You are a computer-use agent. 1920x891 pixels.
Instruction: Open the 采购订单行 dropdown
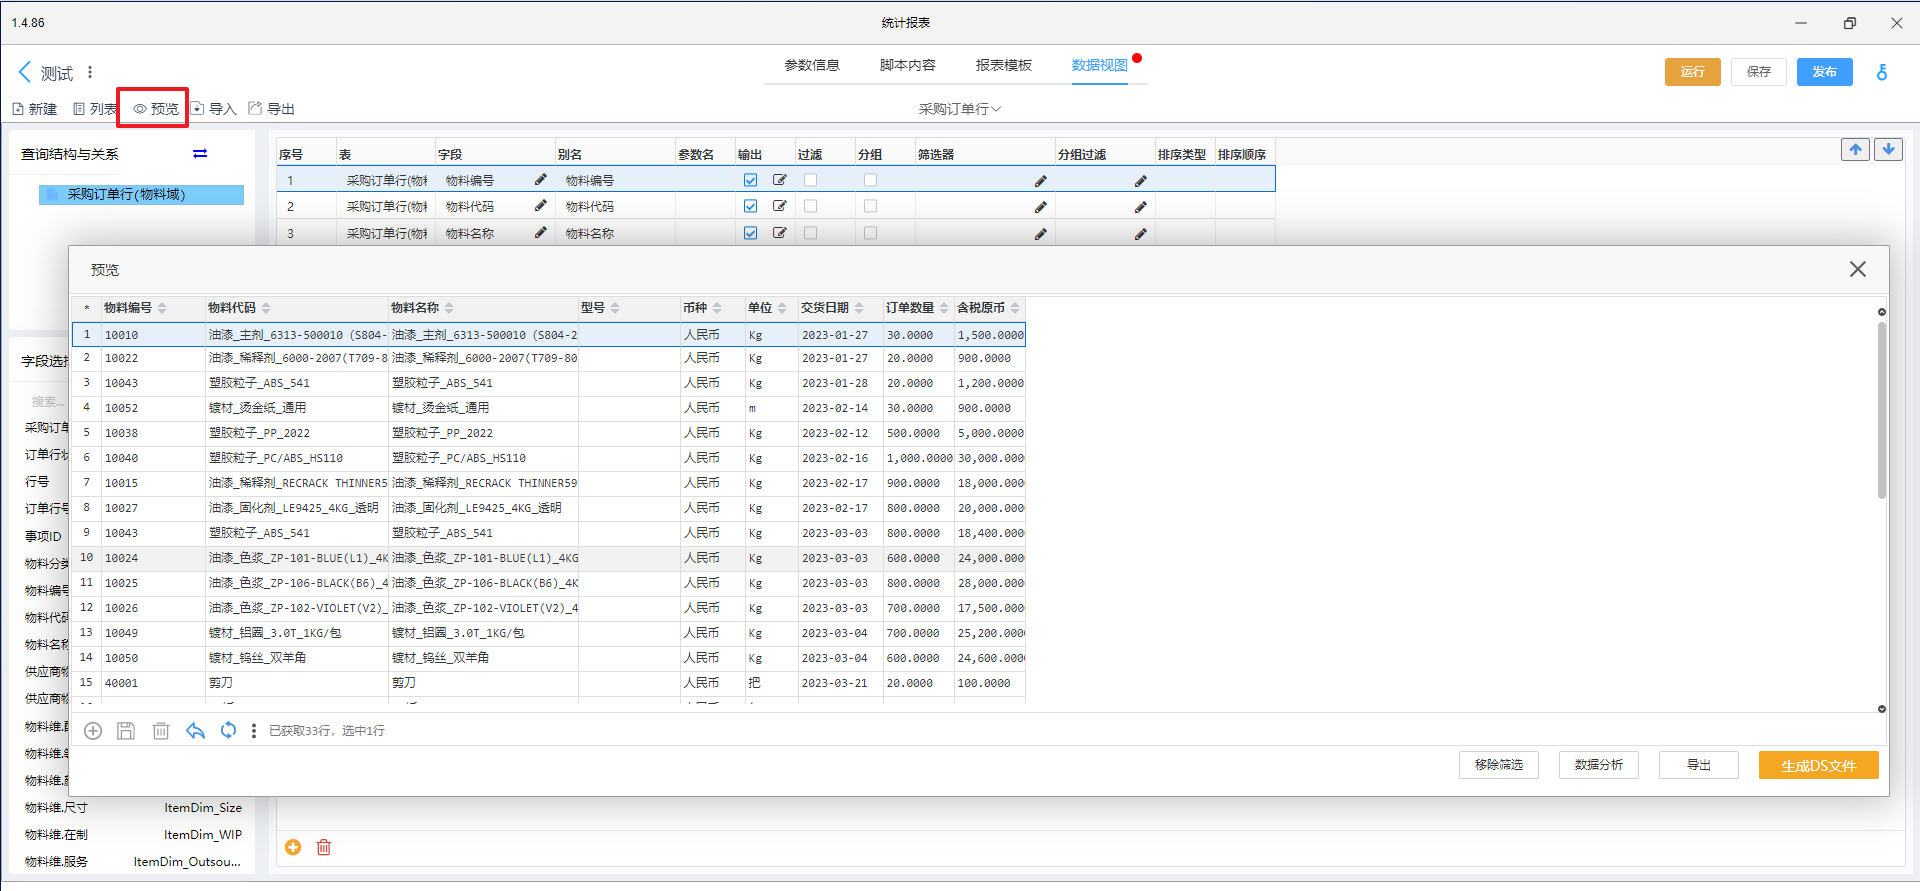[960, 109]
